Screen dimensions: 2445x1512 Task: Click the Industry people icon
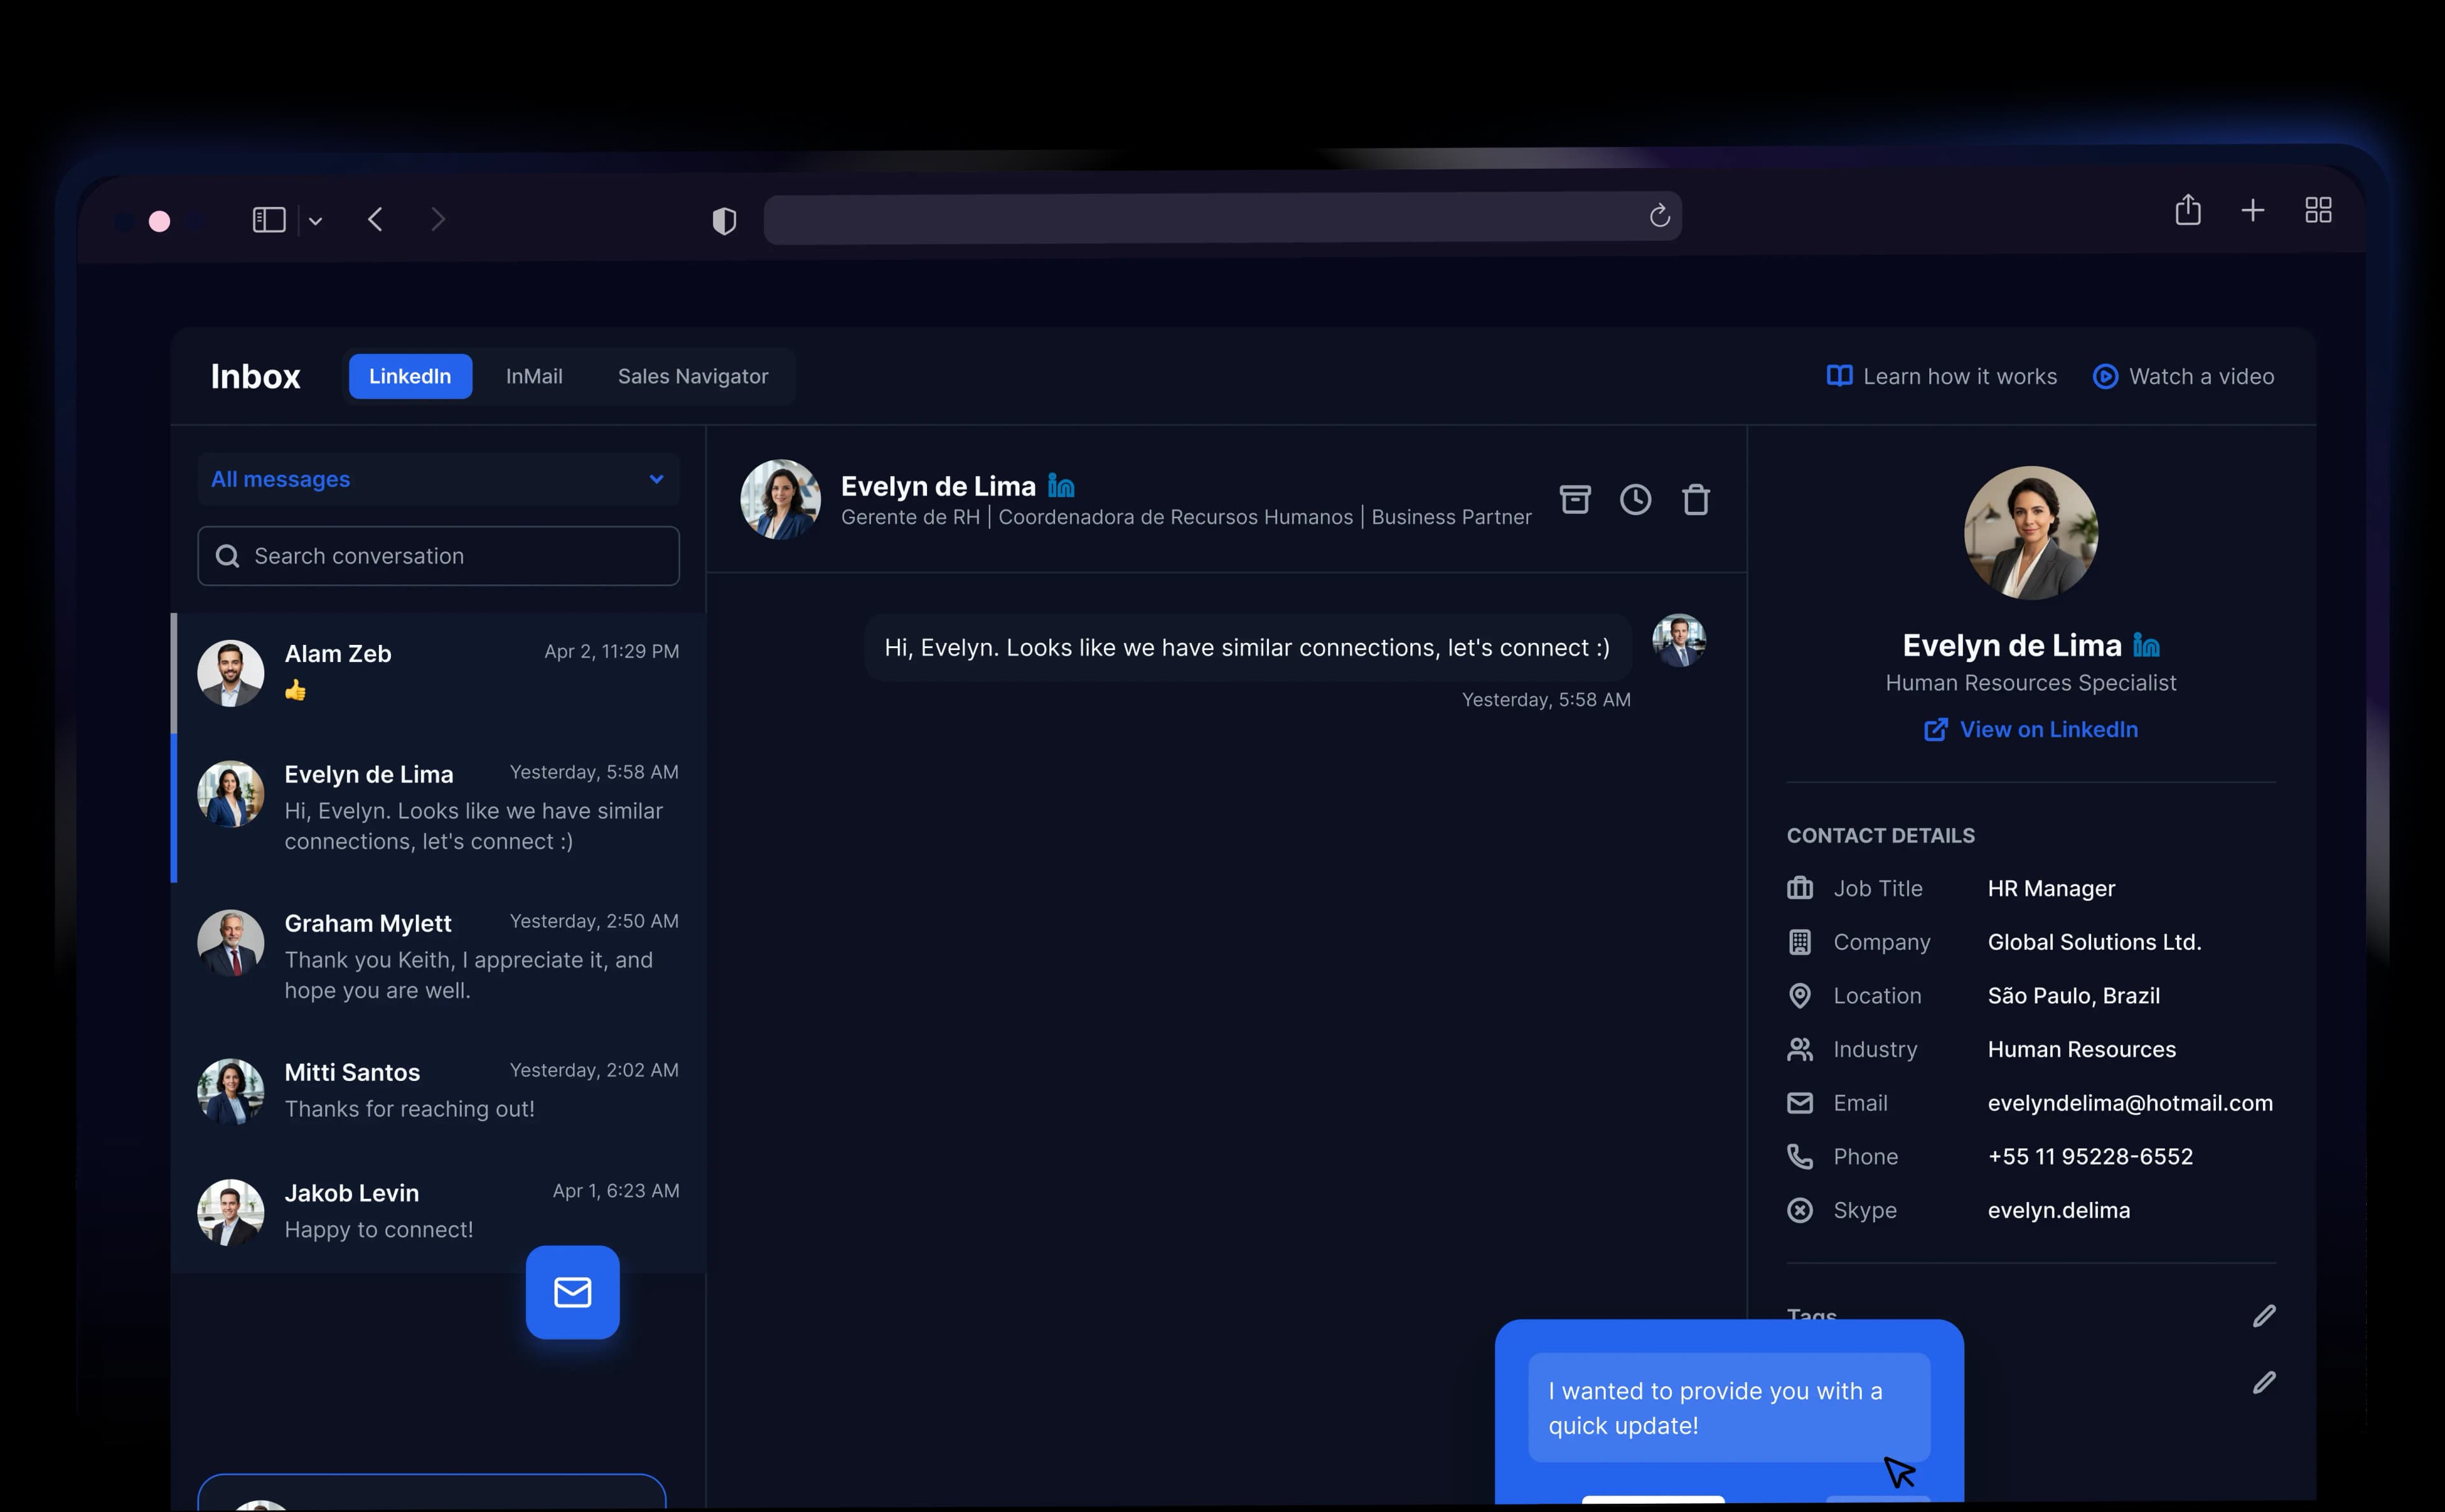point(1800,1049)
